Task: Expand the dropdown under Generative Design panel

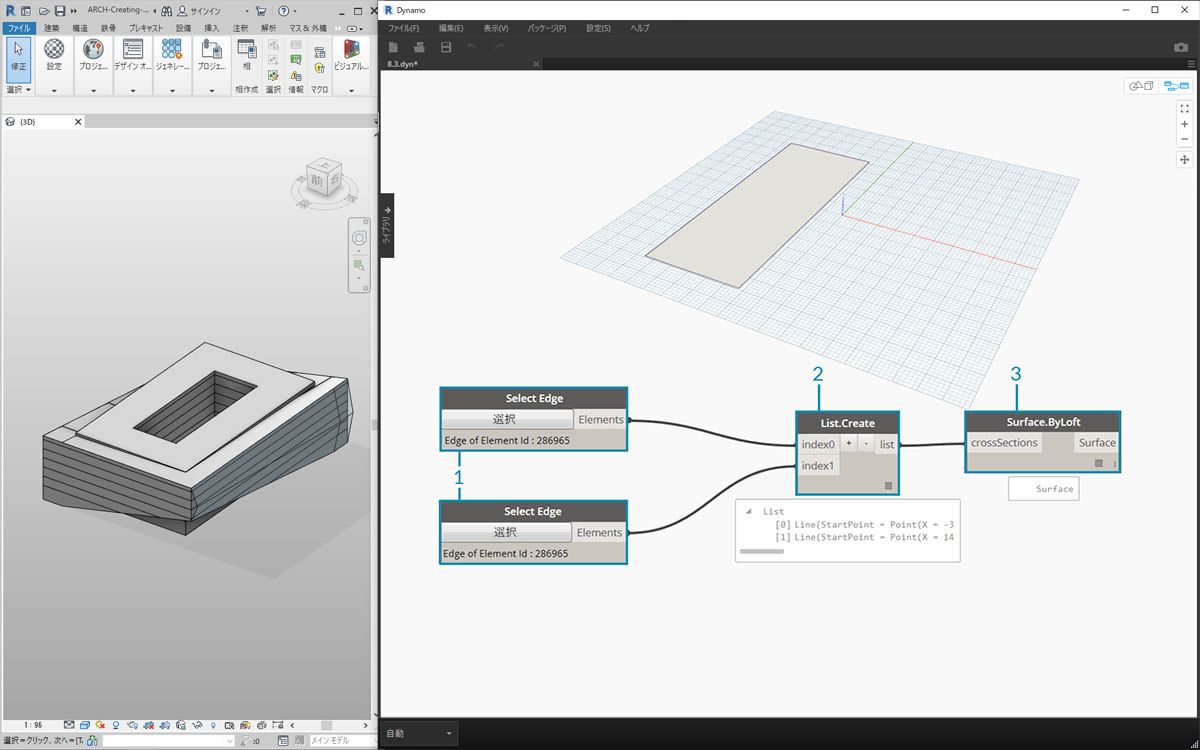Action: (172, 90)
